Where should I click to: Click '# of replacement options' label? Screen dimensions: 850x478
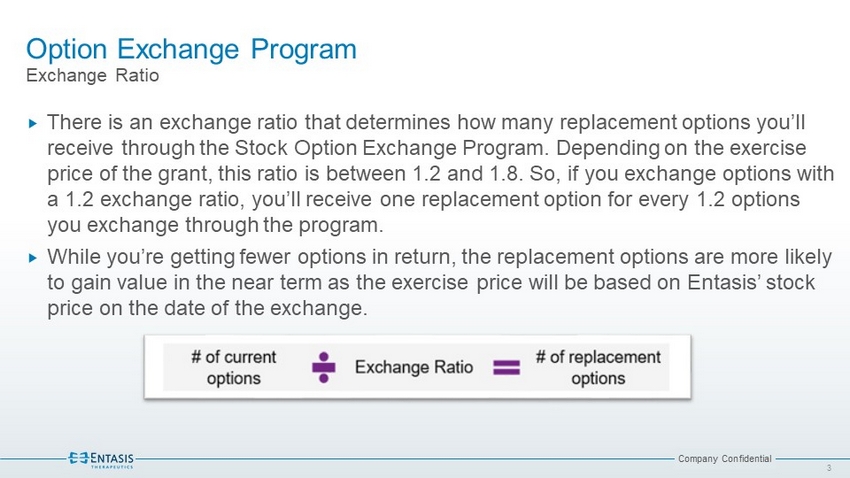[598, 367]
